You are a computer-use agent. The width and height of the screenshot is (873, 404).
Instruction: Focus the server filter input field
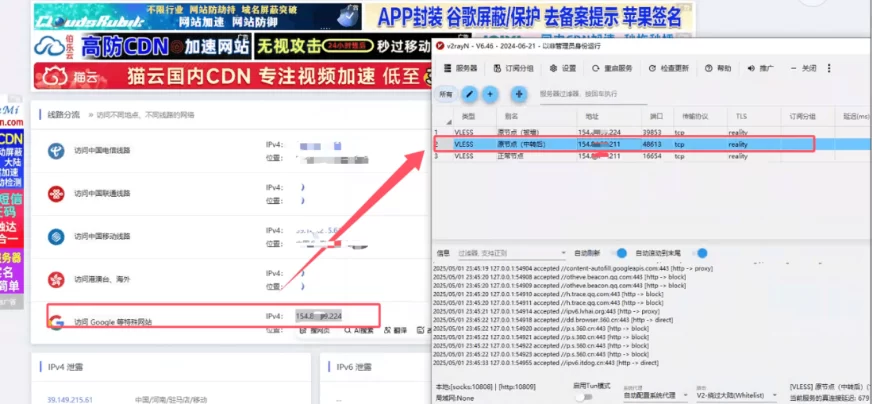point(593,95)
